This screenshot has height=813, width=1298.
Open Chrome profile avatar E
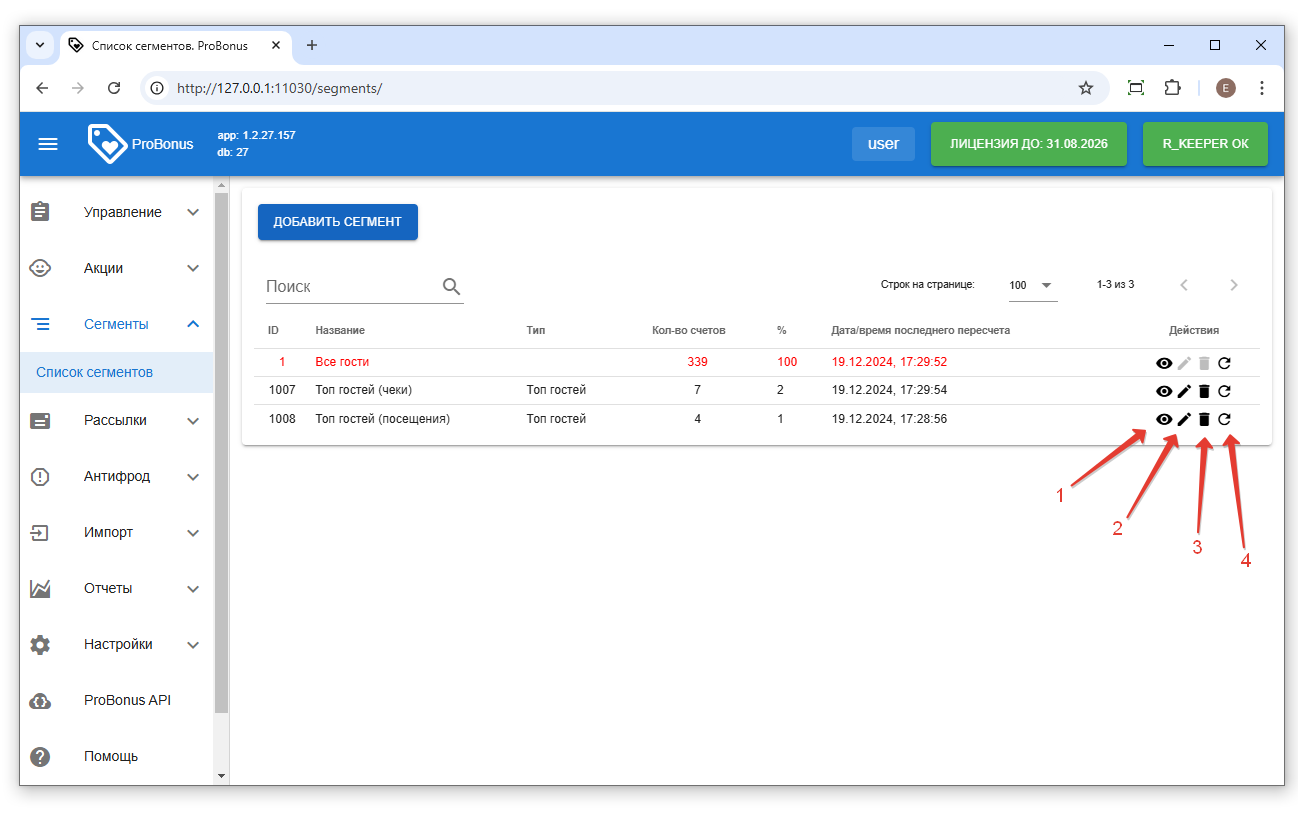point(1226,88)
